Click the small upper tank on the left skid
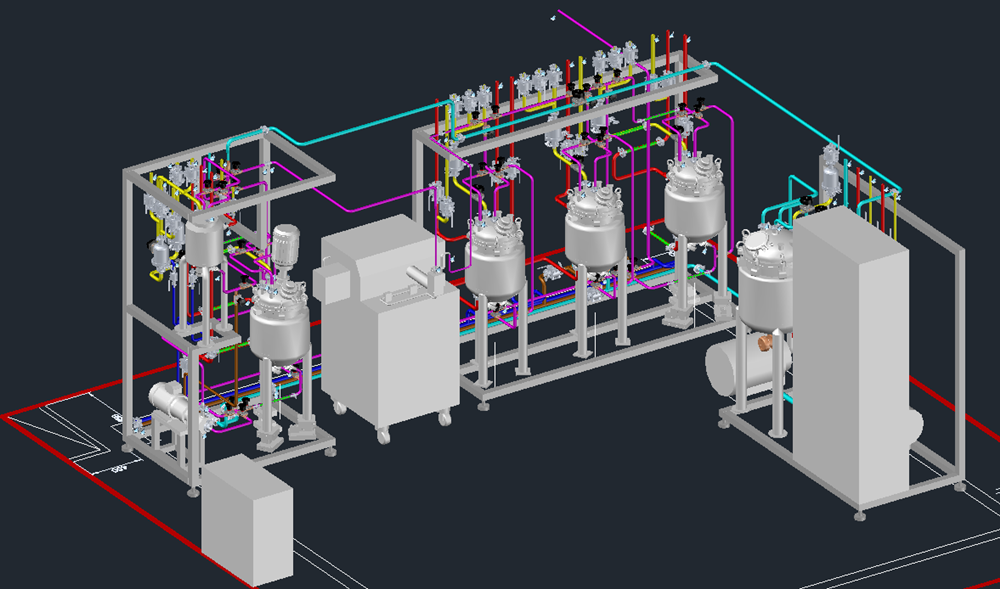Image resolution: width=1000 pixels, height=589 pixels. (x=204, y=242)
